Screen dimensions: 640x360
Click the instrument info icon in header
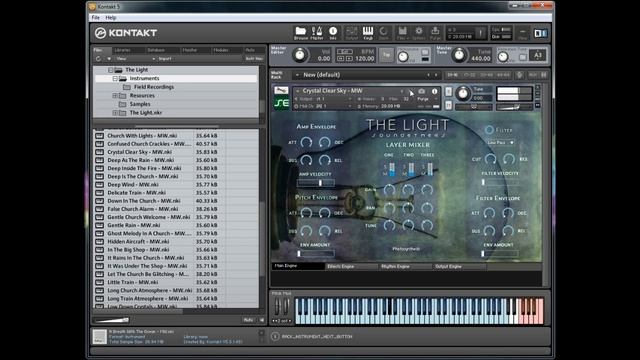(x=435, y=91)
